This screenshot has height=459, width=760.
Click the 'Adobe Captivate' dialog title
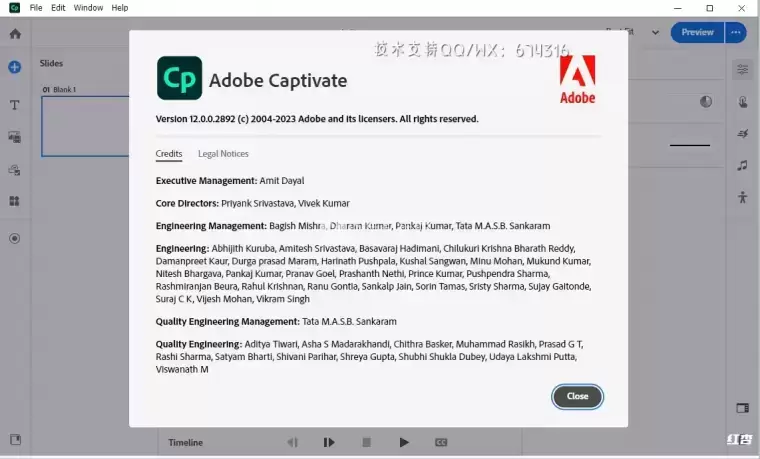coord(278,80)
